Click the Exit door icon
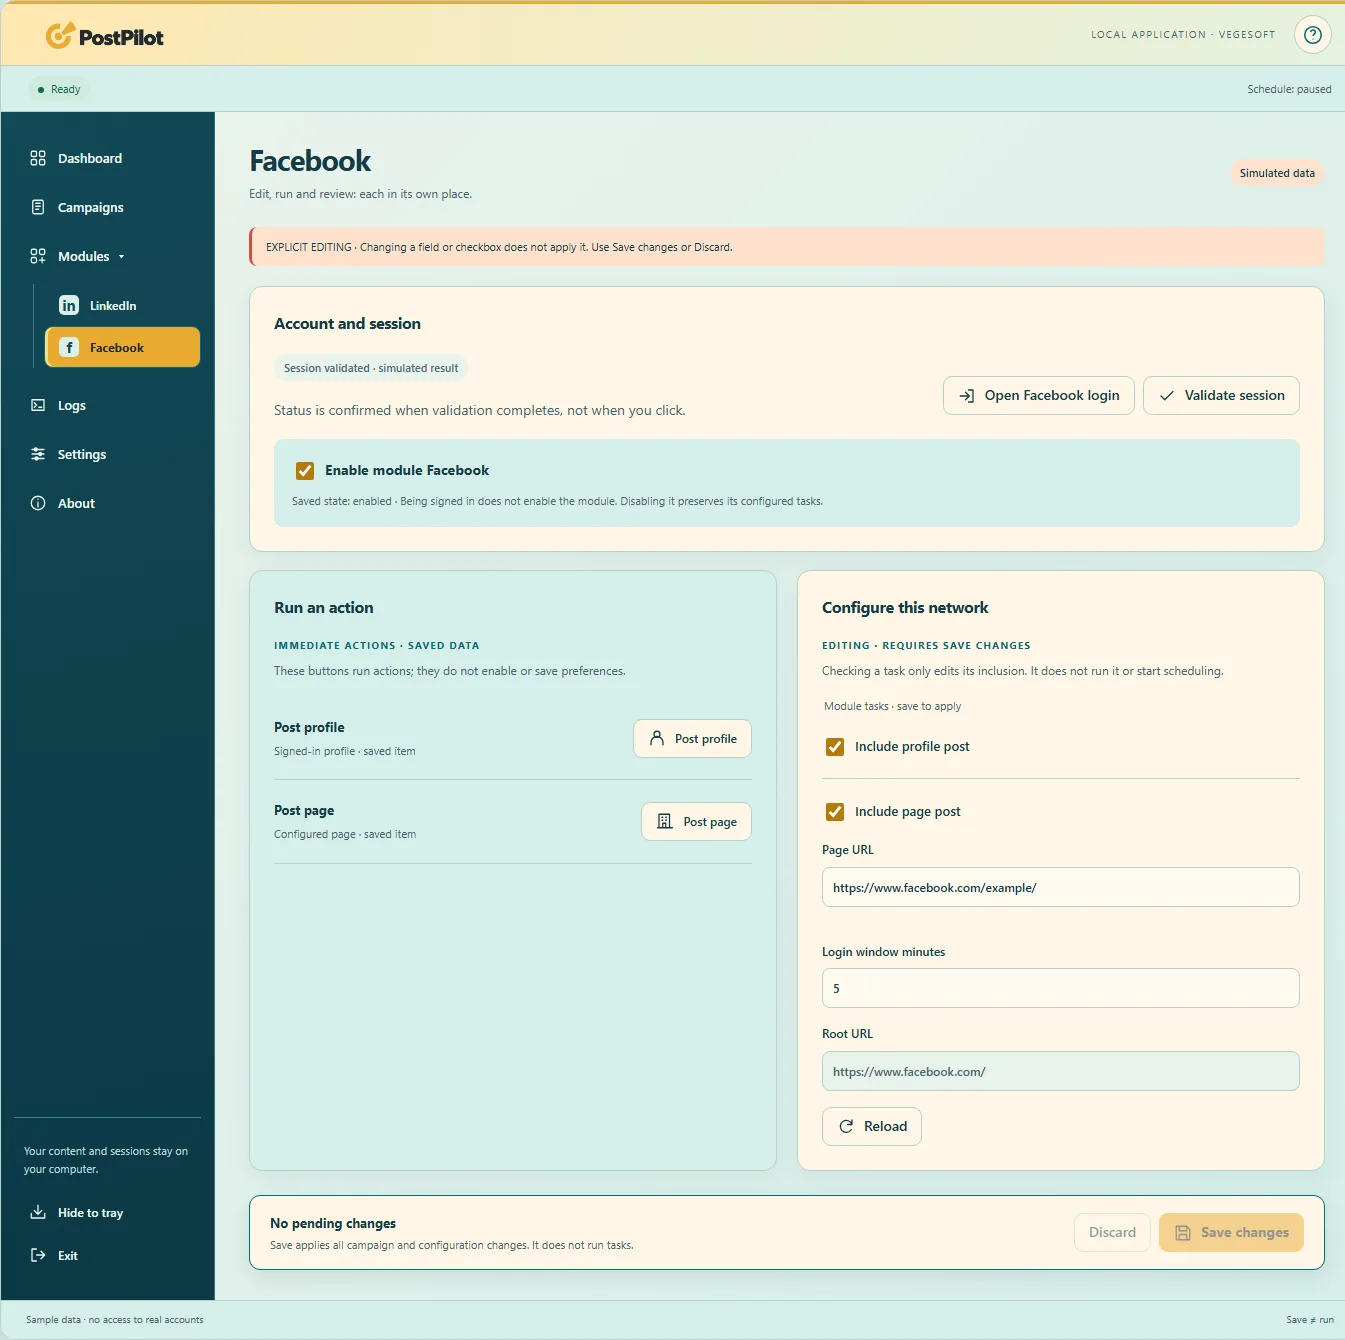 pyautogui.click(x=38, y=1255)
